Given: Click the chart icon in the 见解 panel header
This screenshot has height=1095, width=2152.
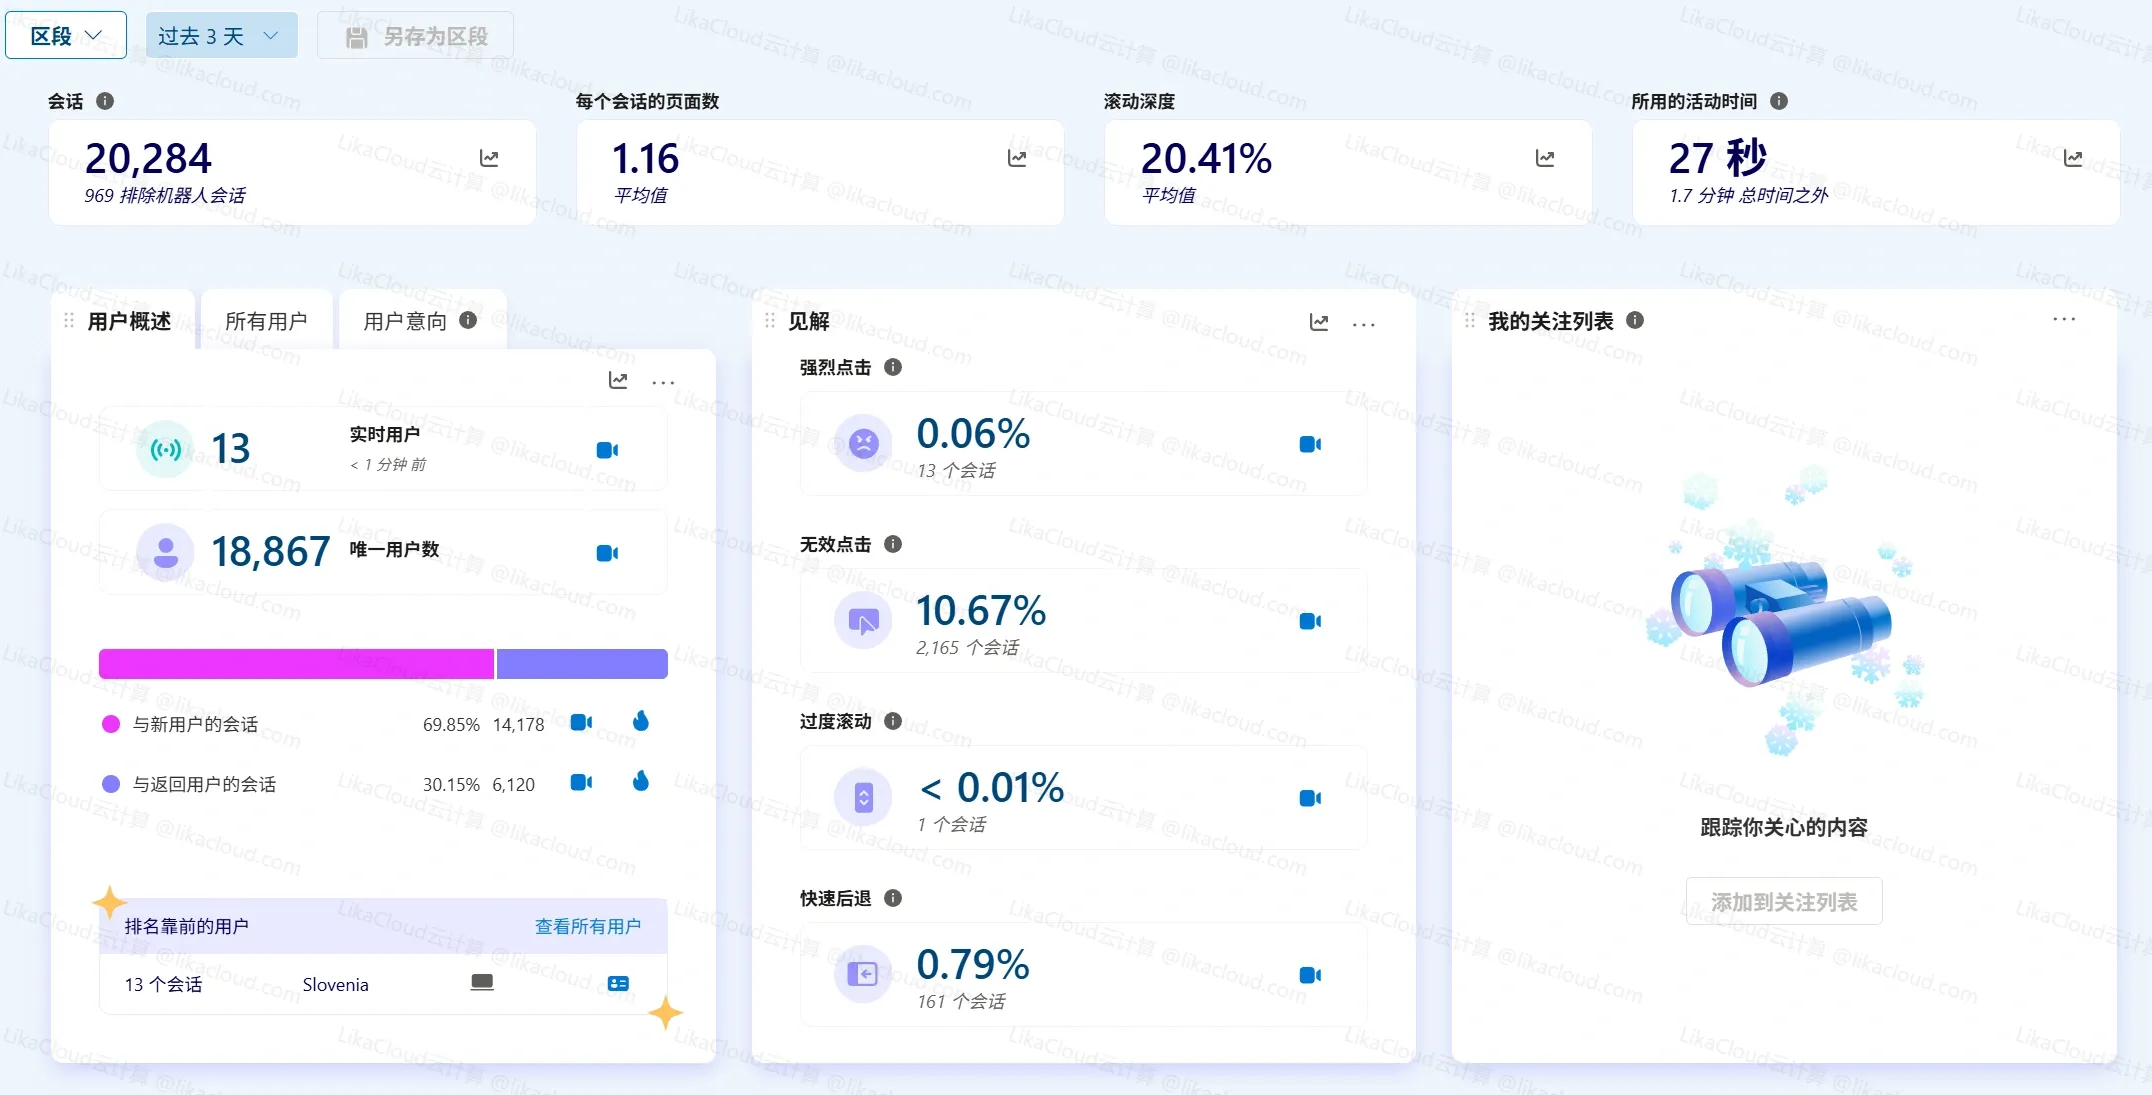Looking at the screenshot, I should [x=1319, y=322].
